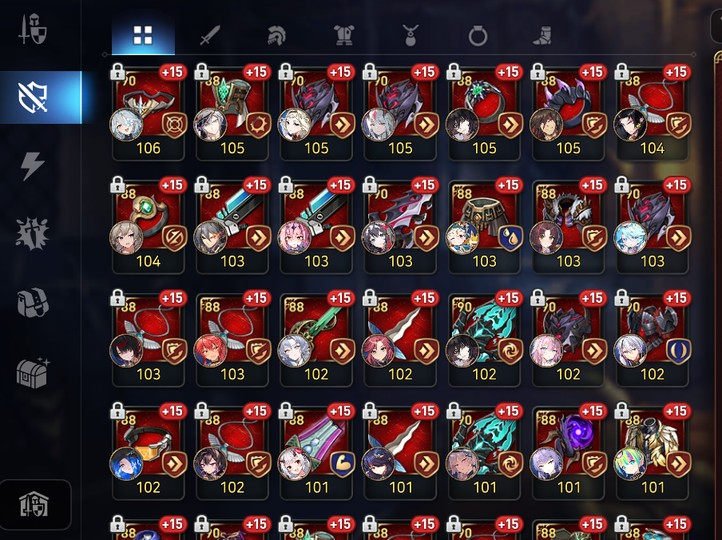This screenshot has width=722, height=540.
Task: Open the crafting burst sidebar icon
Action: [x=32, y=234]
